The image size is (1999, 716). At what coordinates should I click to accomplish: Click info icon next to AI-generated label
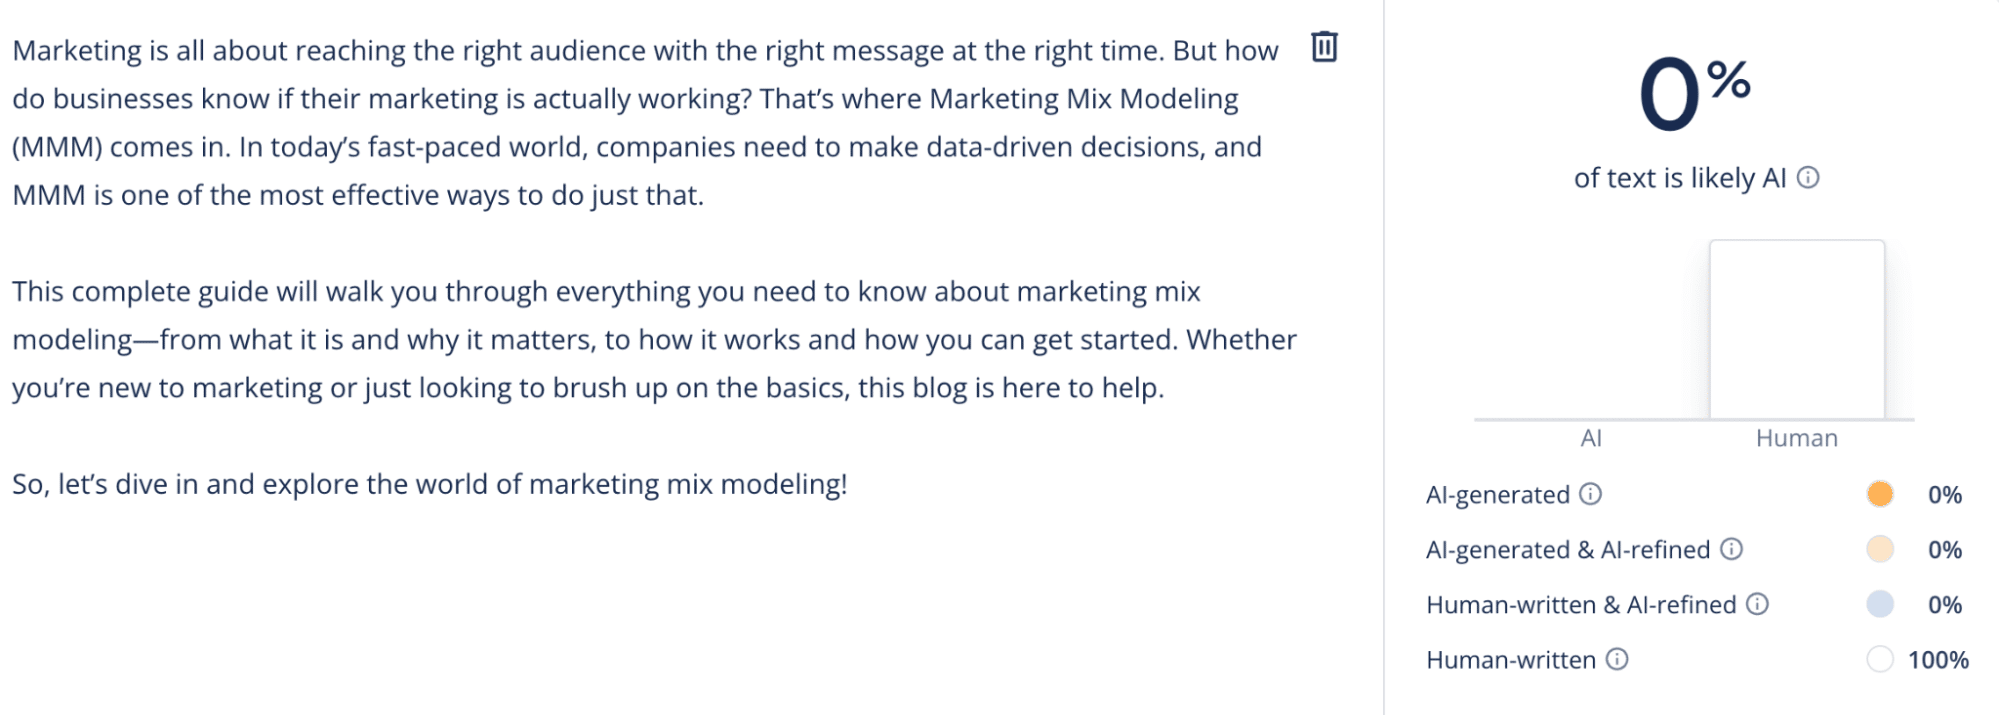(x=1591, y=494)
